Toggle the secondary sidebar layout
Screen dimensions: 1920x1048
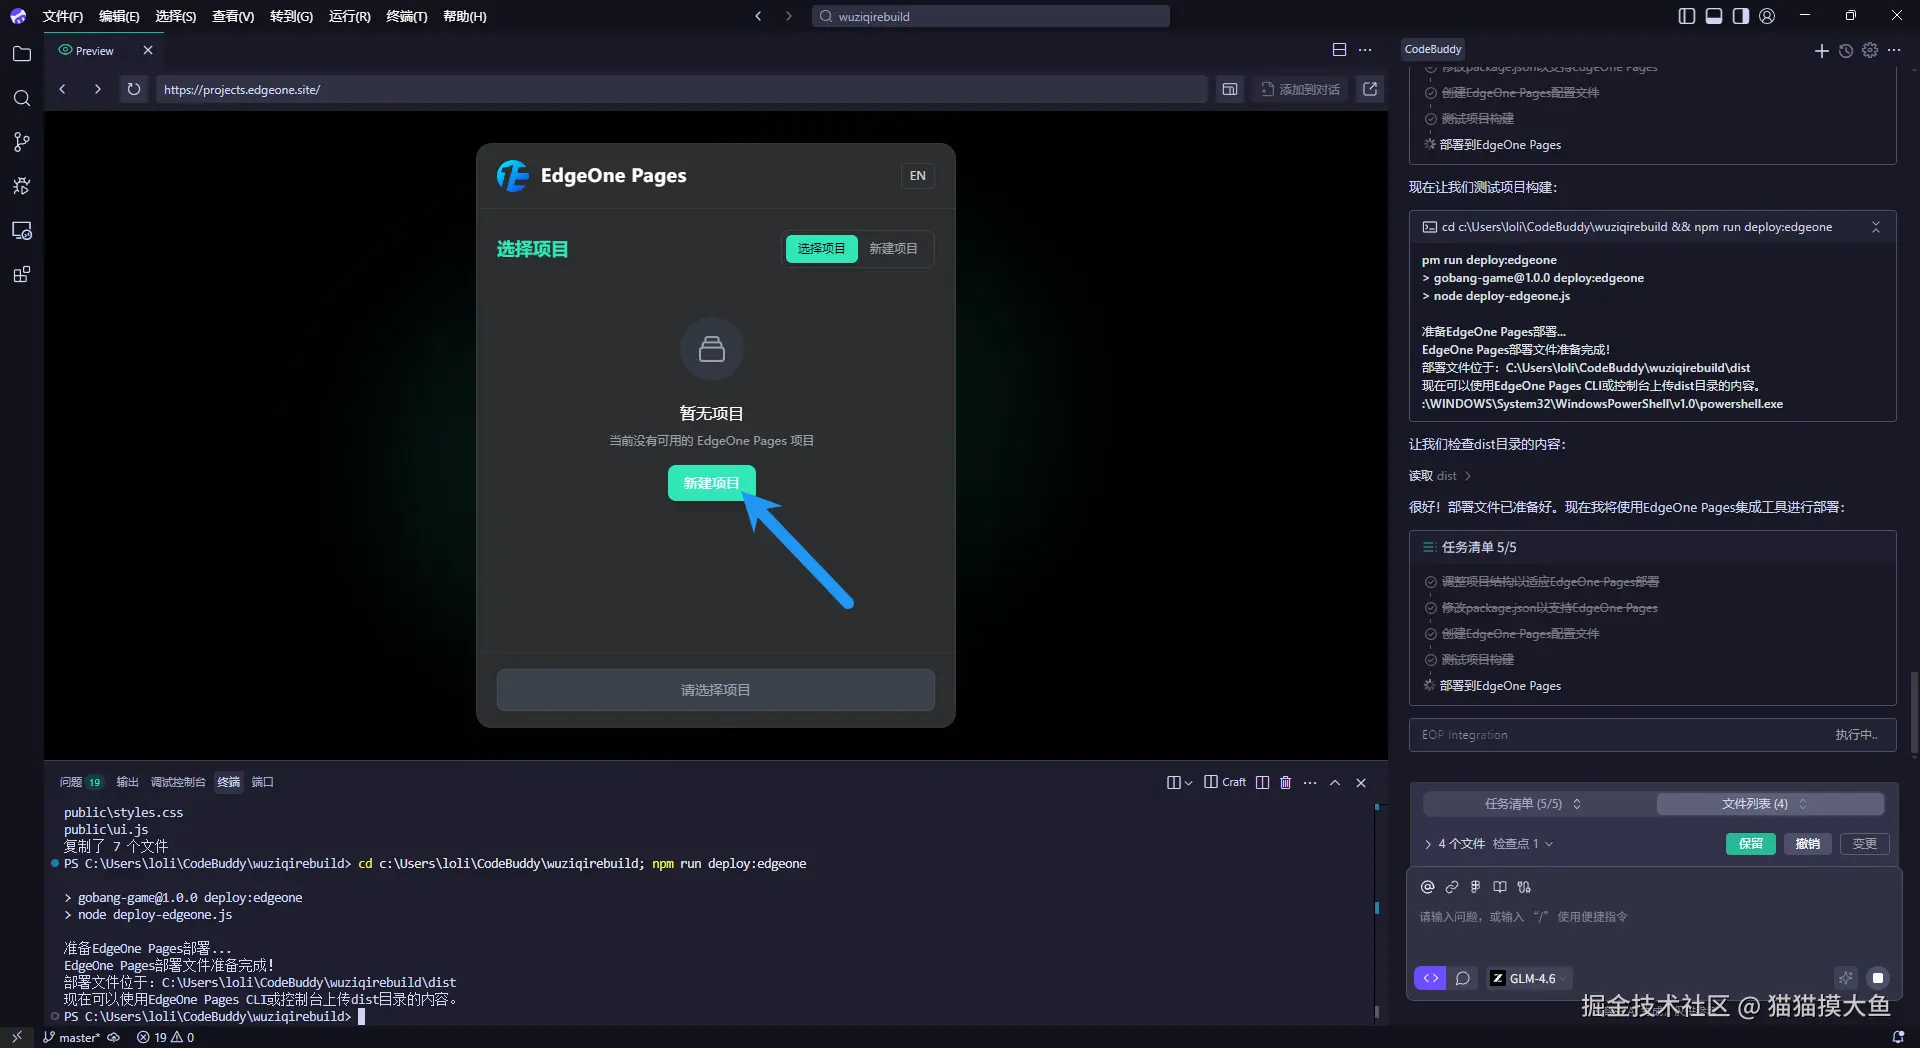[1741, 16]
